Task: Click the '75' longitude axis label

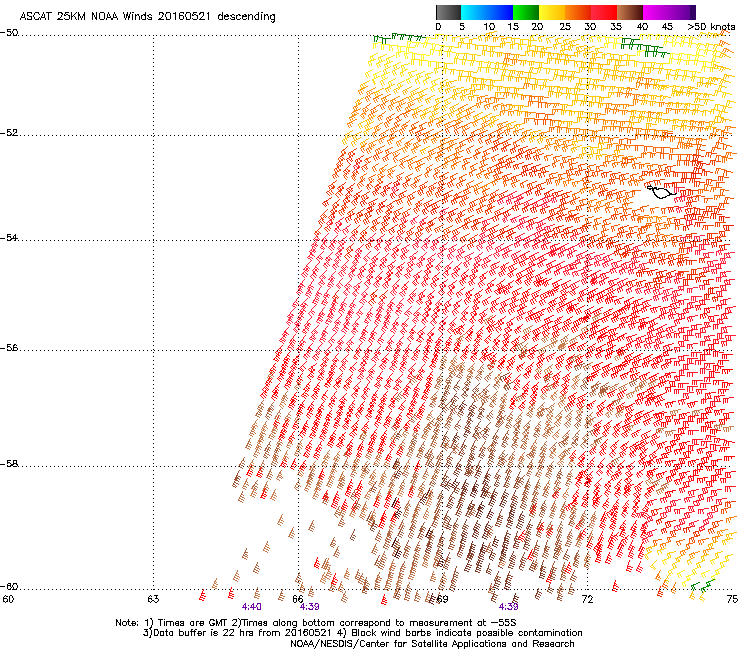Action: pos(732,599)
